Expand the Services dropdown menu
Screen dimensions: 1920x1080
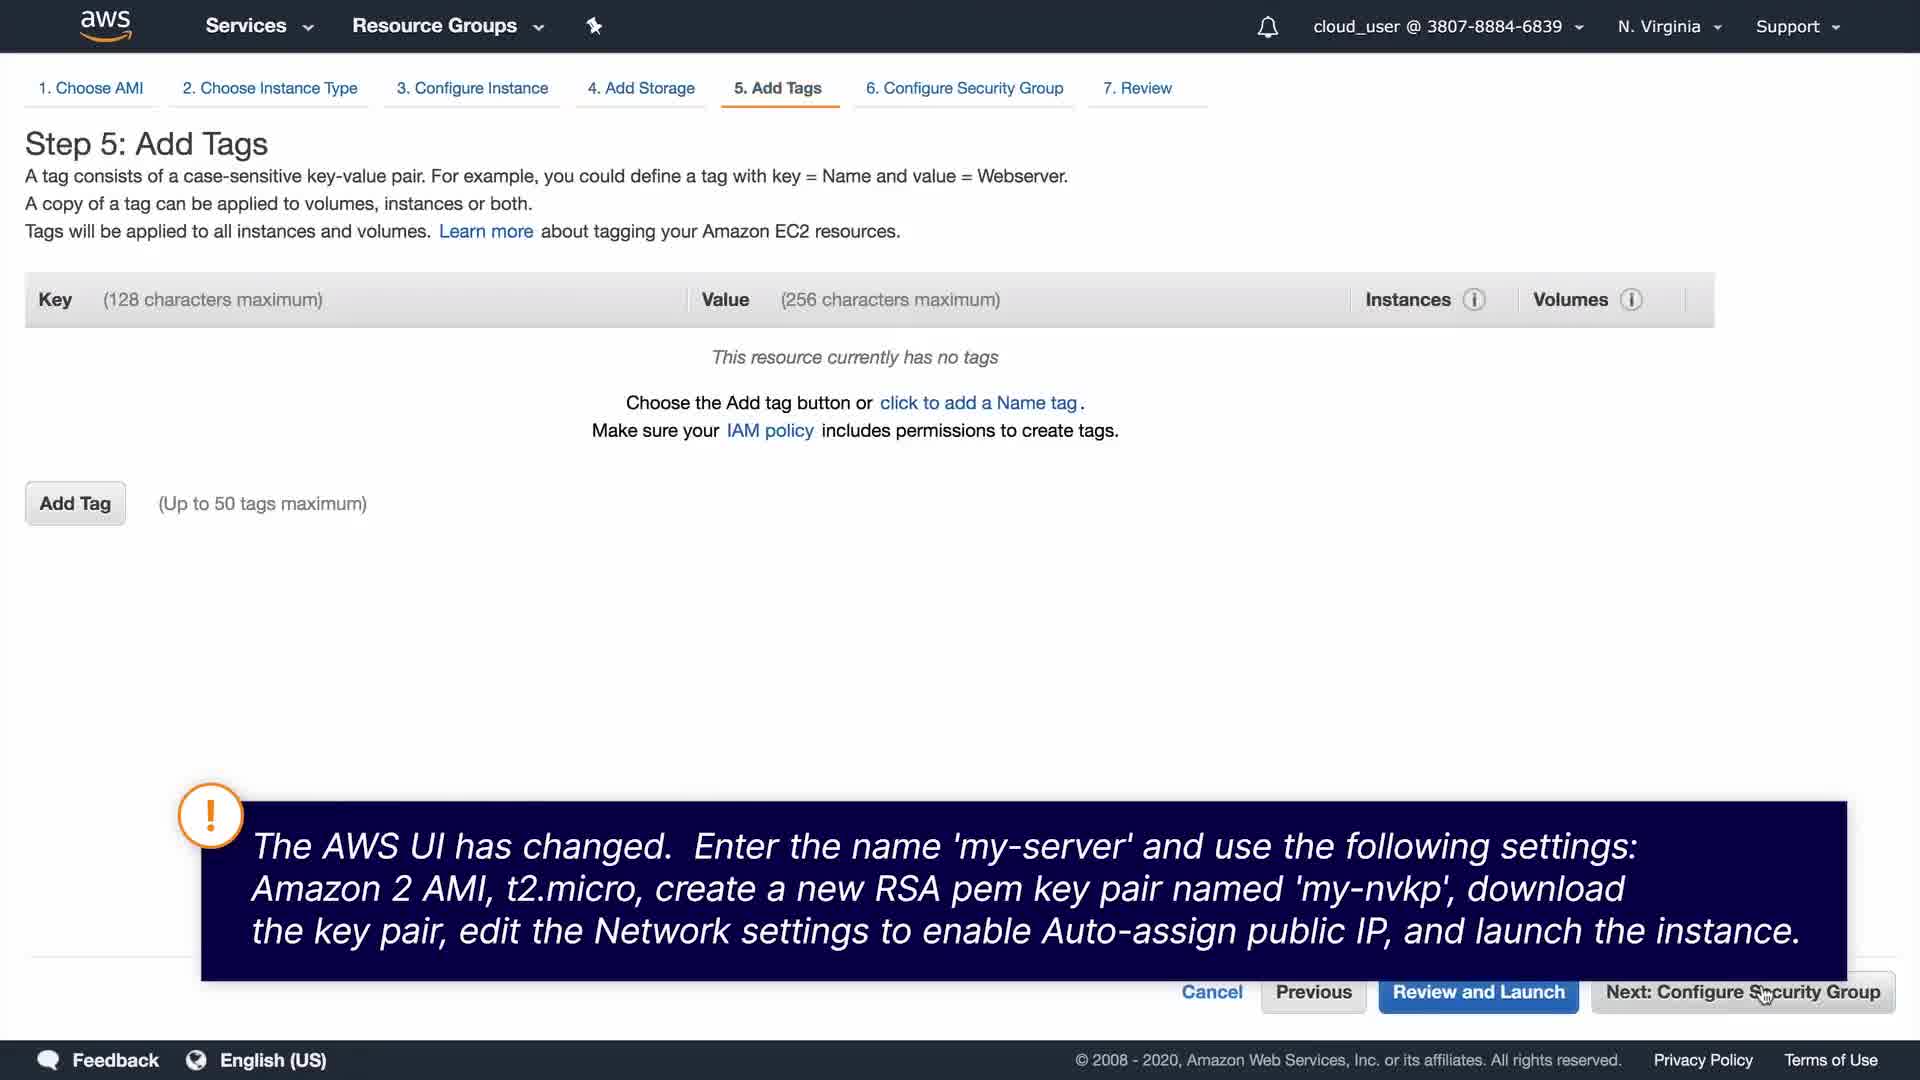tap(259, 26)
